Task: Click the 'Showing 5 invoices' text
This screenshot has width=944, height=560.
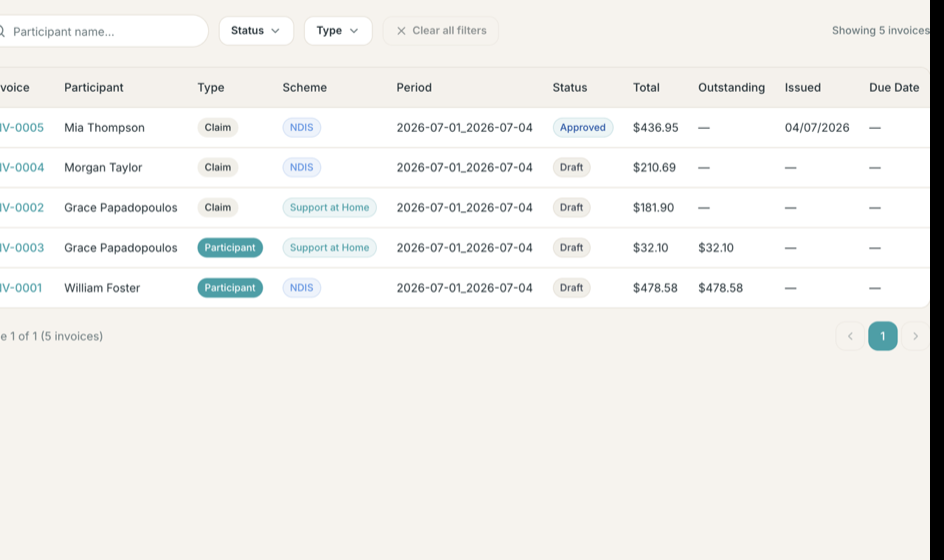Action: [880, 31]
